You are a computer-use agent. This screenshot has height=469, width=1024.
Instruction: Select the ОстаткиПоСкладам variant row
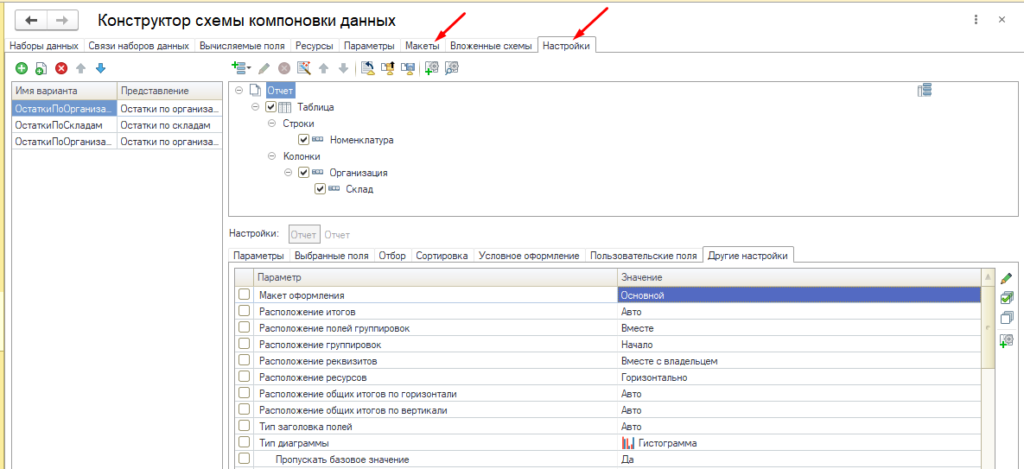click(x=117, y=125)
